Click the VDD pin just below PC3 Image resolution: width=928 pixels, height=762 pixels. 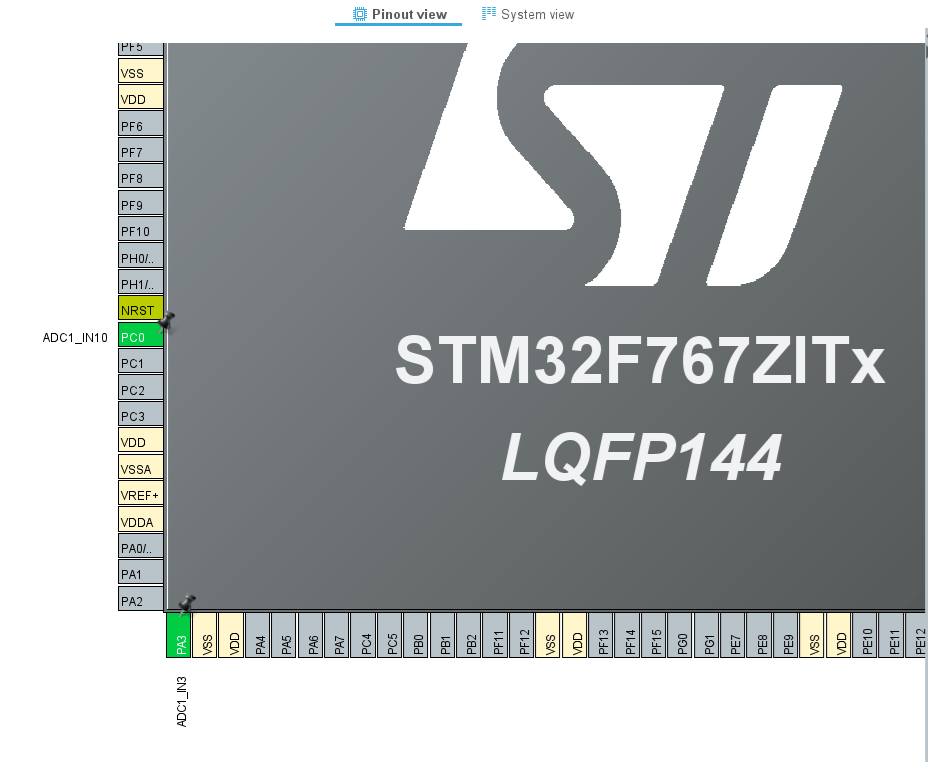[x=141, y=440]
